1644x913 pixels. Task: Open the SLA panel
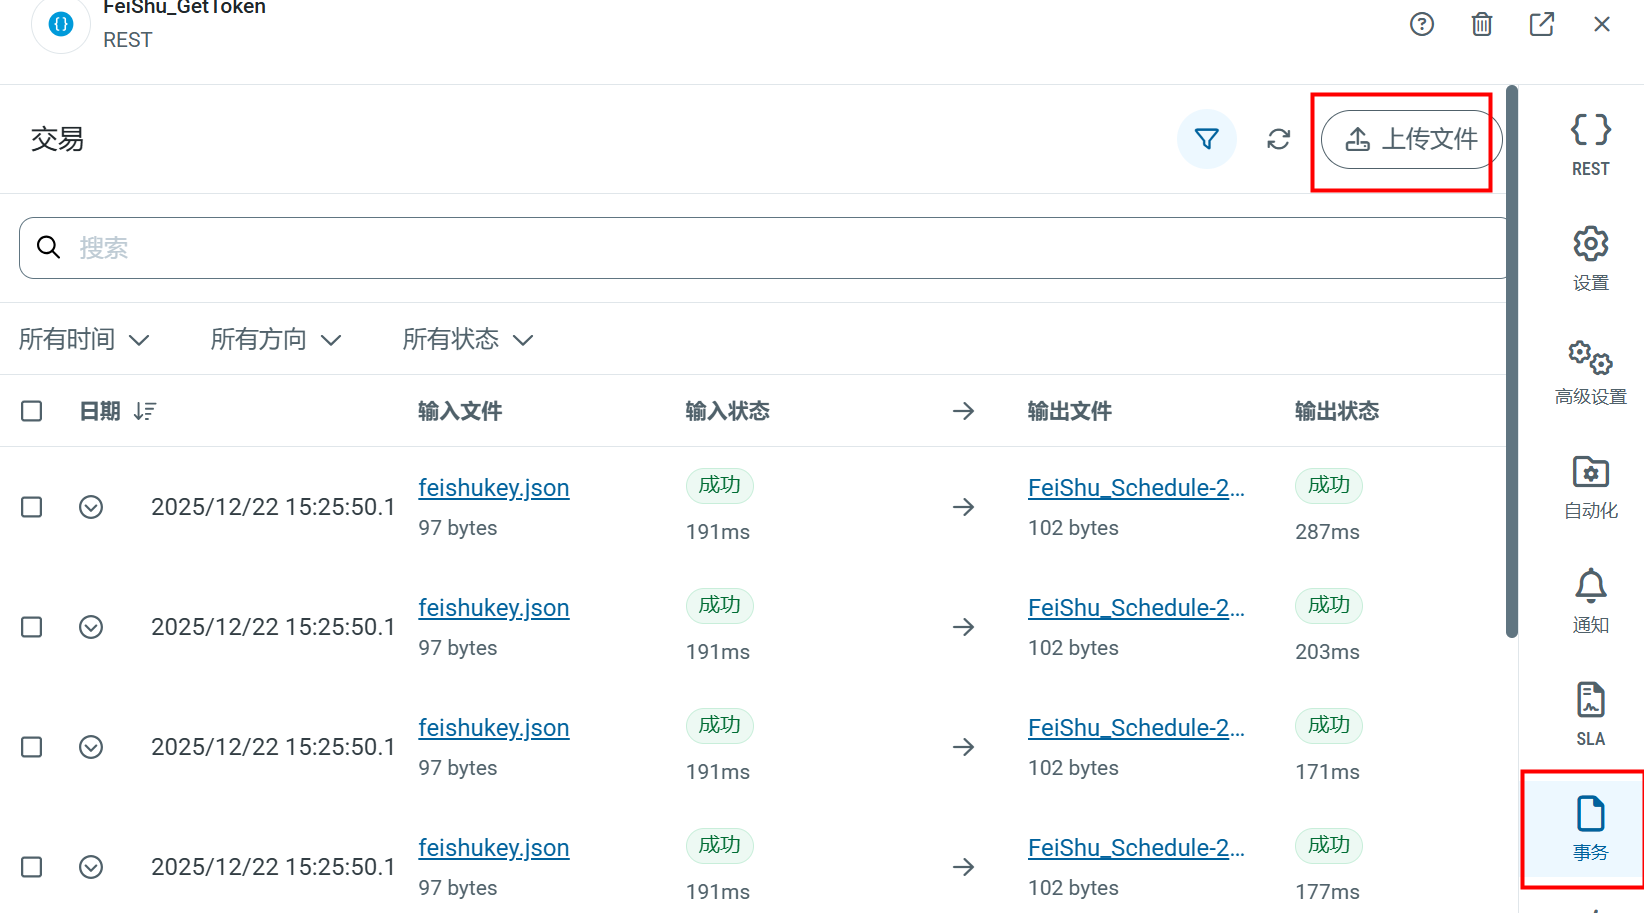point(1590,714)
